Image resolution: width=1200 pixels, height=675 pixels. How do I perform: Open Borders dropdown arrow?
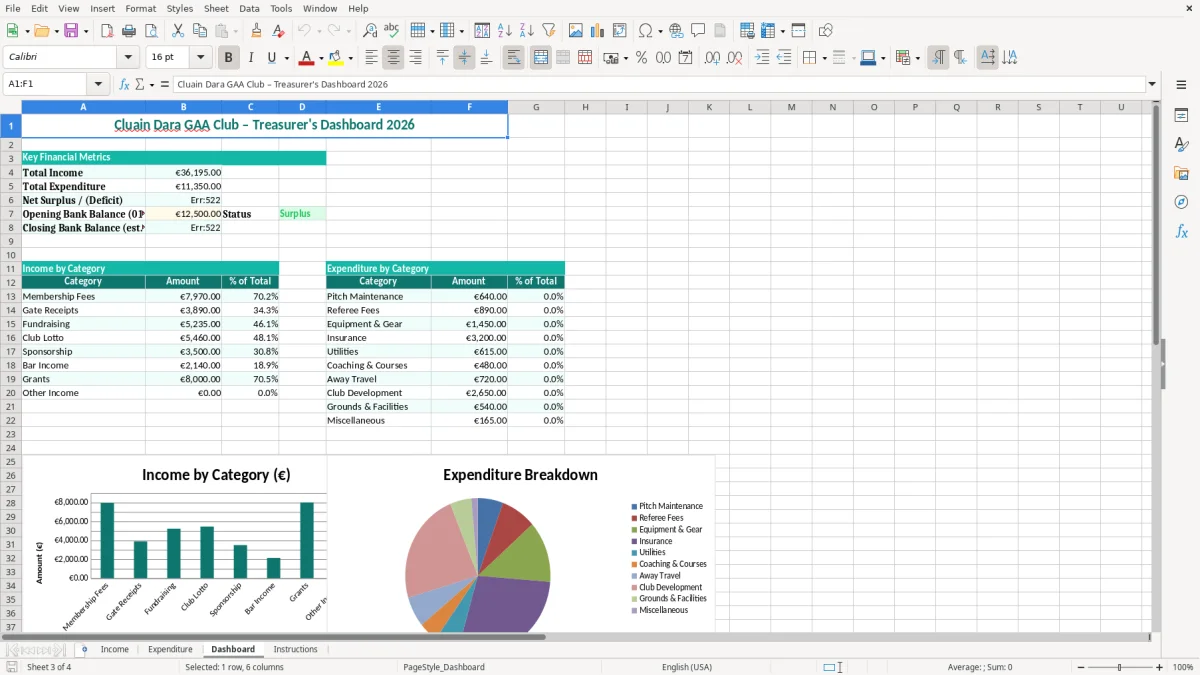click(x=823, y=58)
